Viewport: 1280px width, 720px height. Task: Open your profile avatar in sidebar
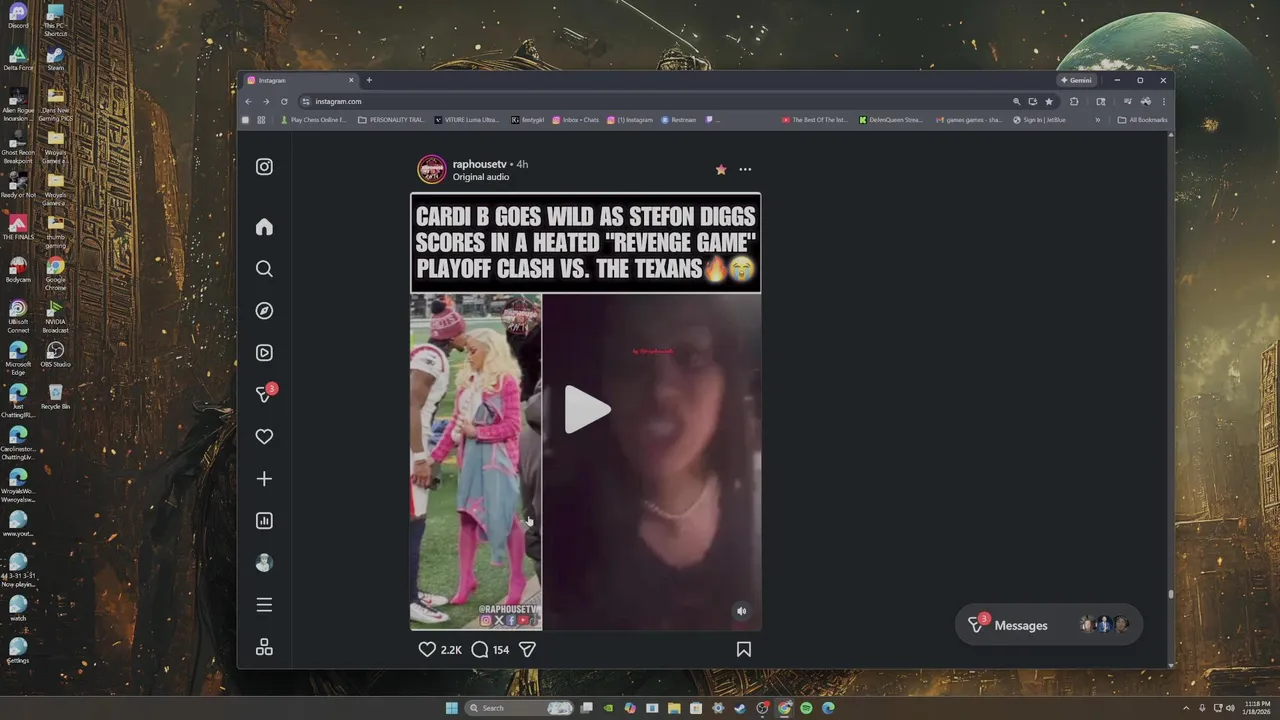click(264, 563)
